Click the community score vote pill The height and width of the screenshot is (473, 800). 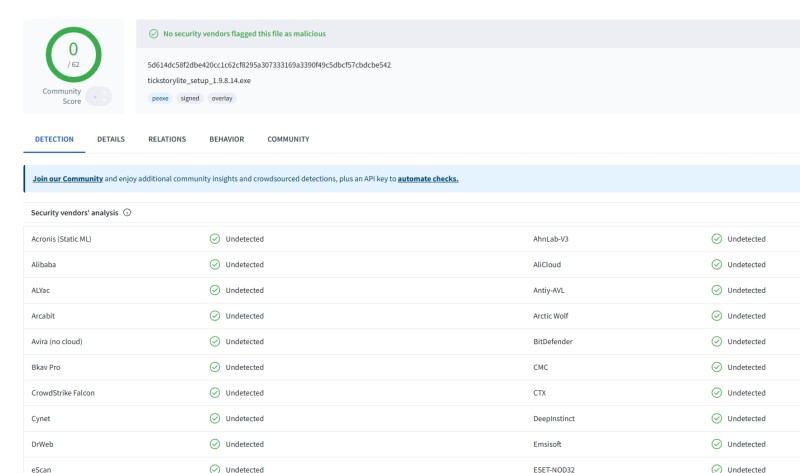click(98, 96)
